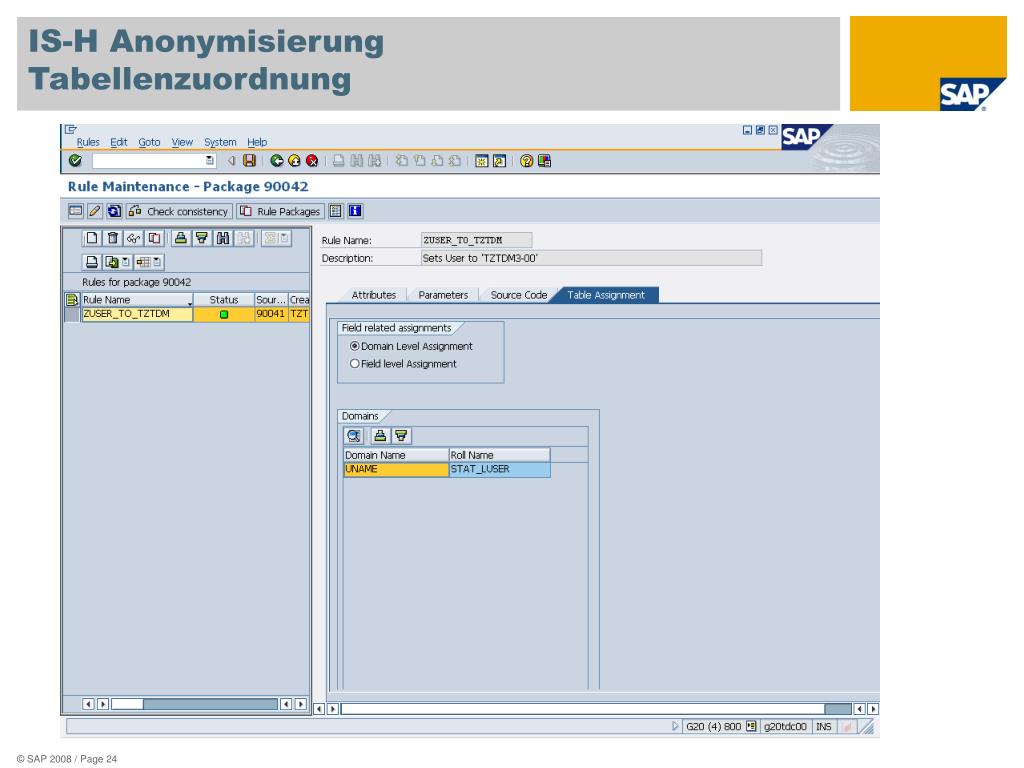Collapse the command field with the small left arrow
This screenshot has height=768, width=1024.
(x=231, y=161)
